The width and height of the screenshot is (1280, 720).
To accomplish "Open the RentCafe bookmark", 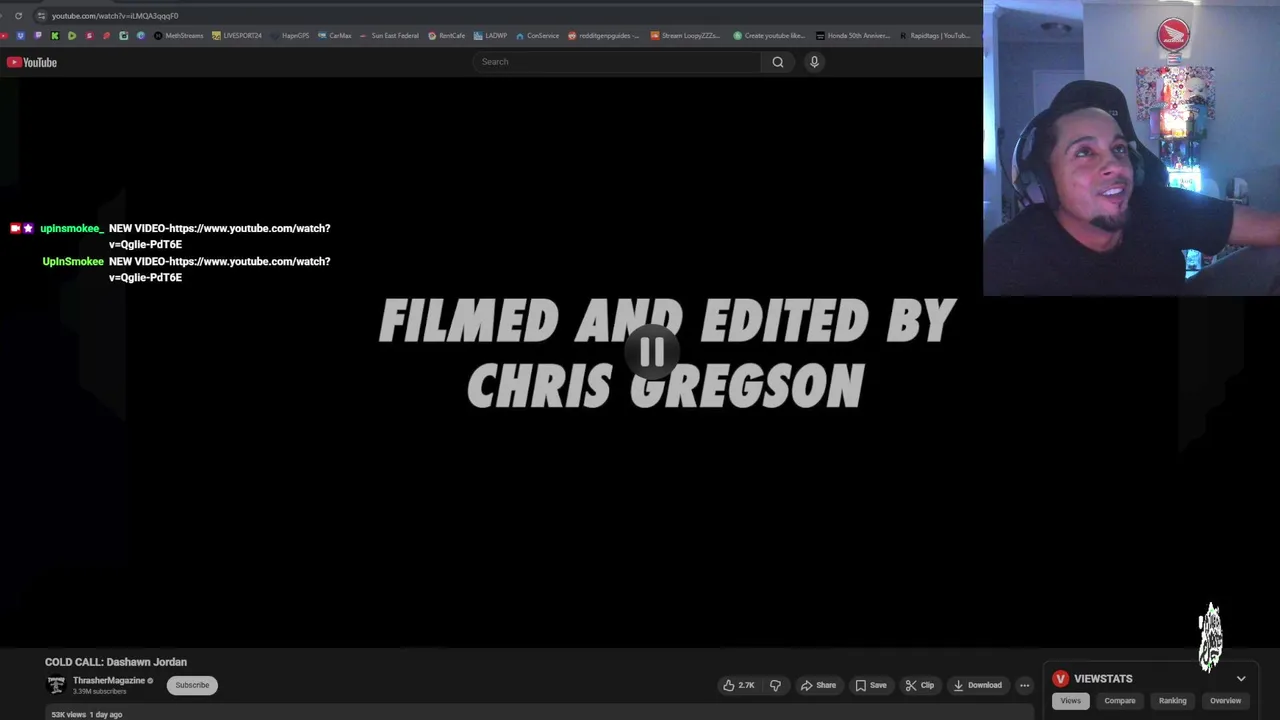I will point(446,36).
